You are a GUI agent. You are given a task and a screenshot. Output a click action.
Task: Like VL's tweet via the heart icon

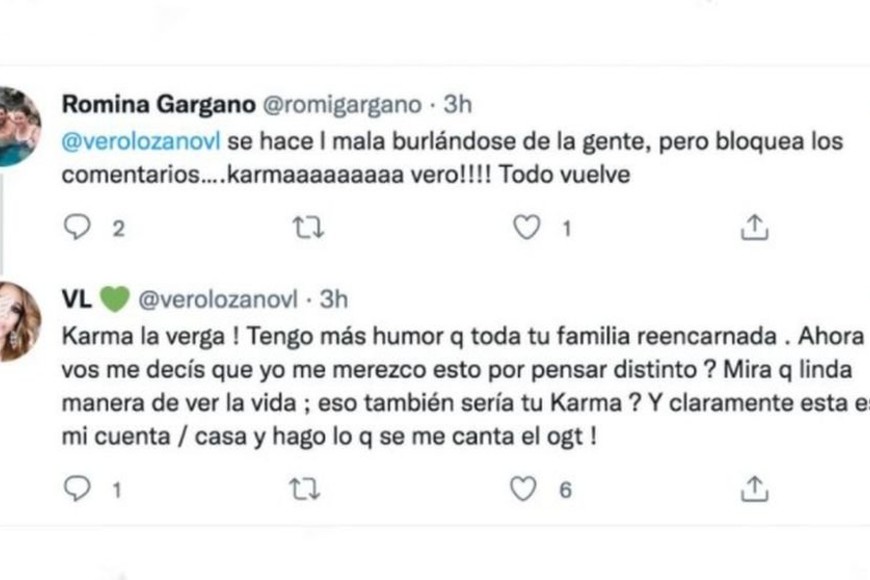pyautogui.click(x=522, y=489)
